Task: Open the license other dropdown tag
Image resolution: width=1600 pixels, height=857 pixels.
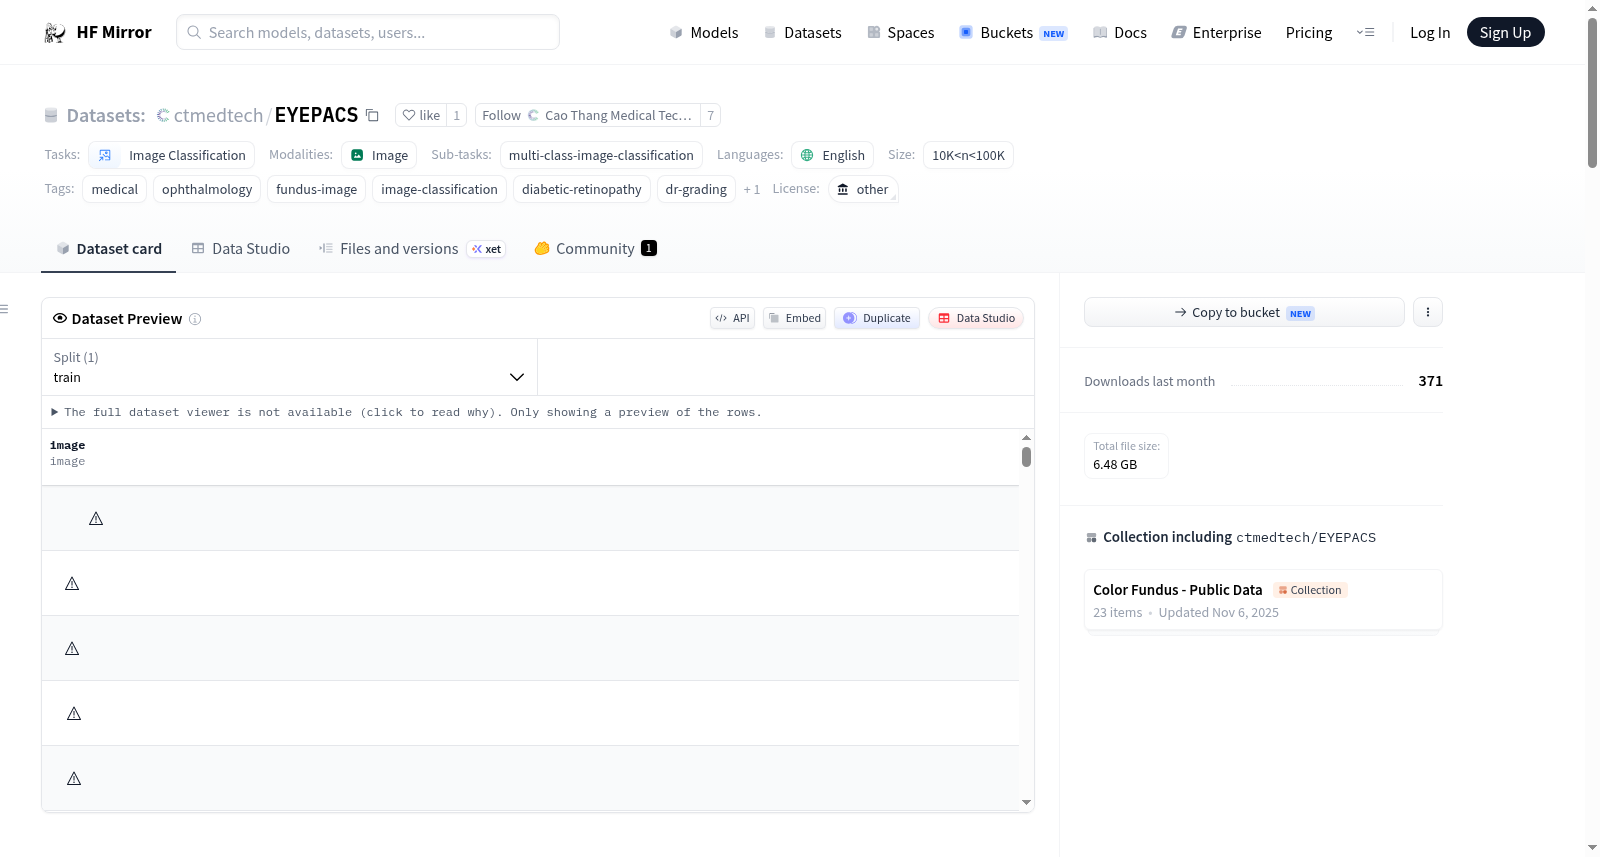Action: [x=863, y=190]
